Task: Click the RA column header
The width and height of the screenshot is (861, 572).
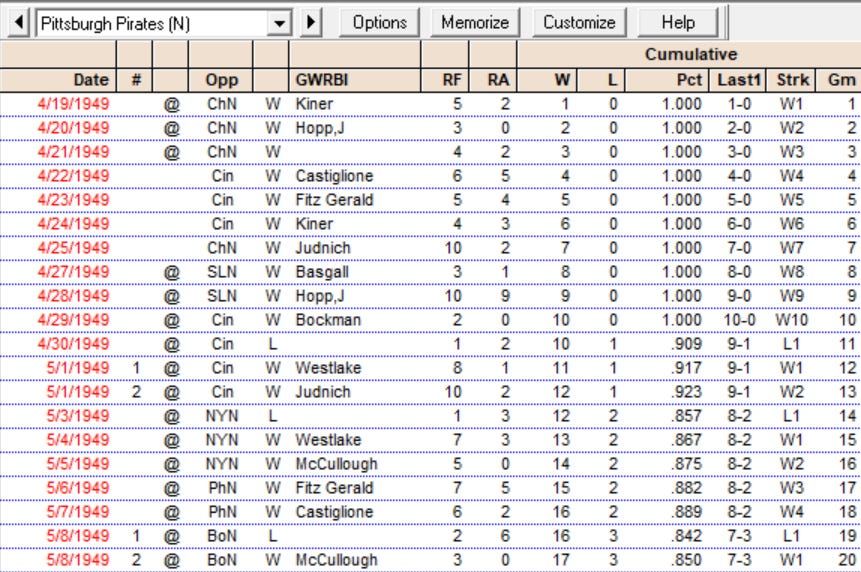Action: pyautogui.click(x=493, y=80)
